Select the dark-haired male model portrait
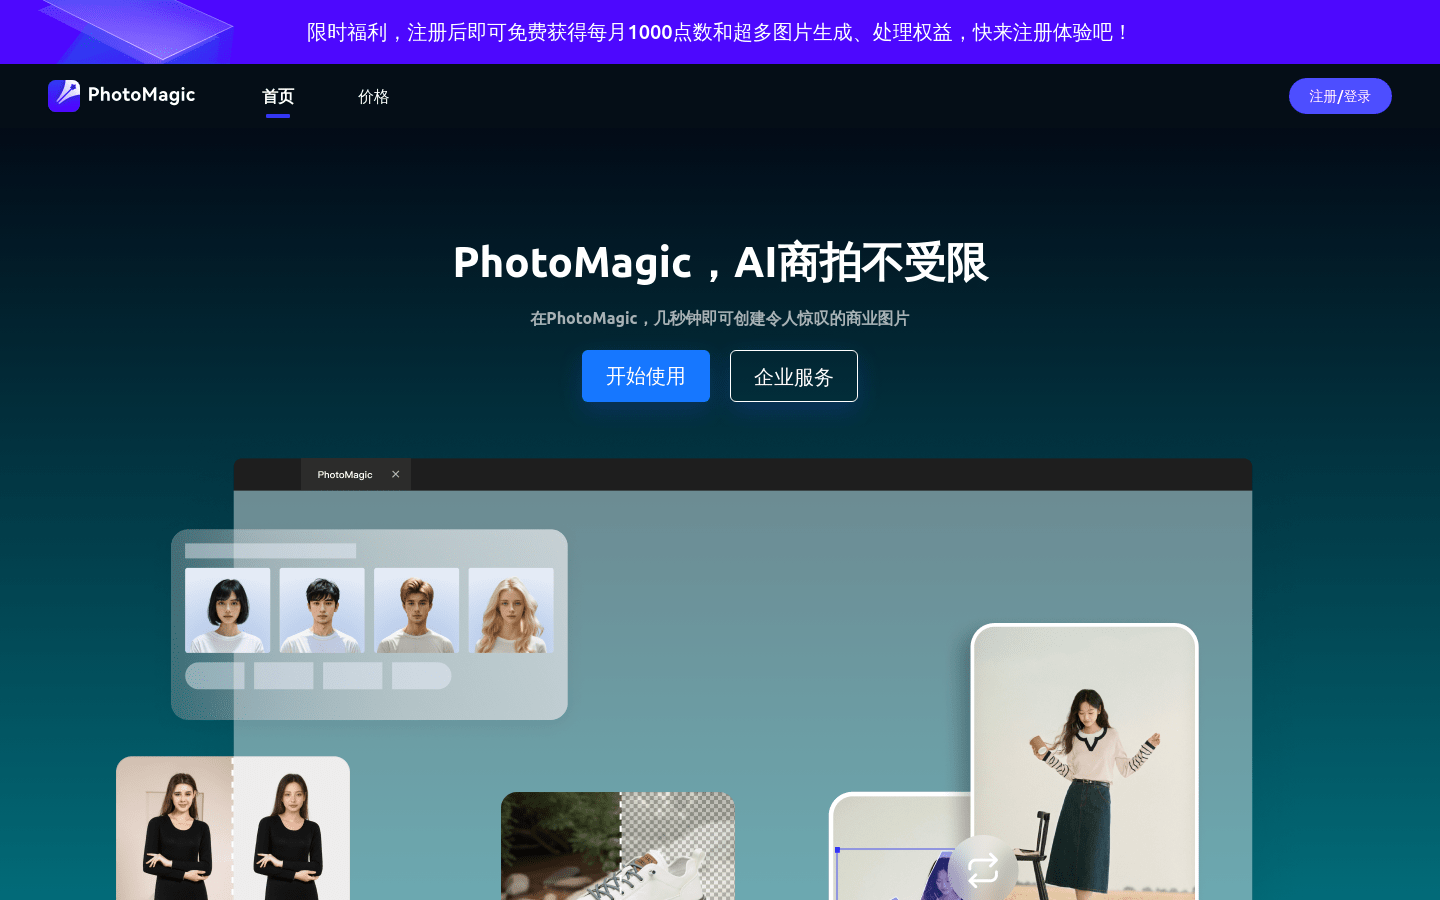Screen dimensions: 1440x900 pos(322,610)
